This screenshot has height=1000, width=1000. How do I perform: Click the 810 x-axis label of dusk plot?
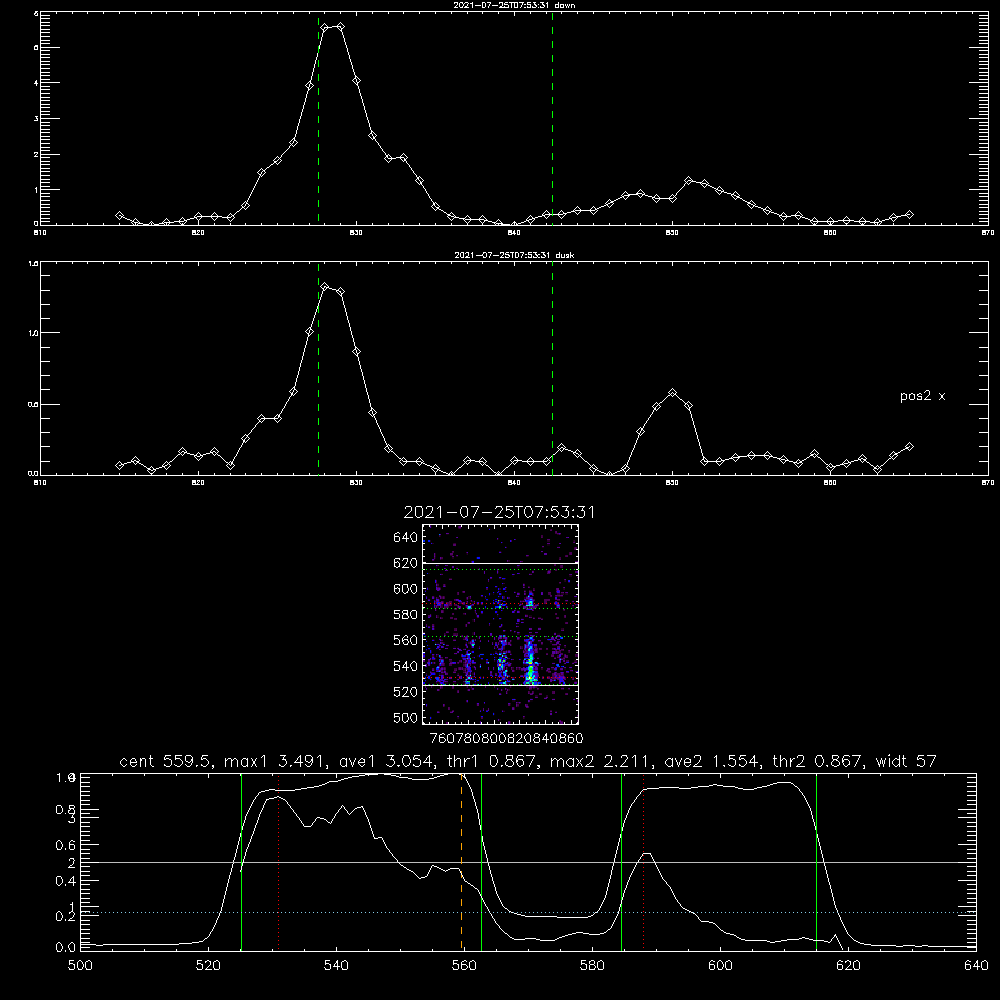coord(40,483)
